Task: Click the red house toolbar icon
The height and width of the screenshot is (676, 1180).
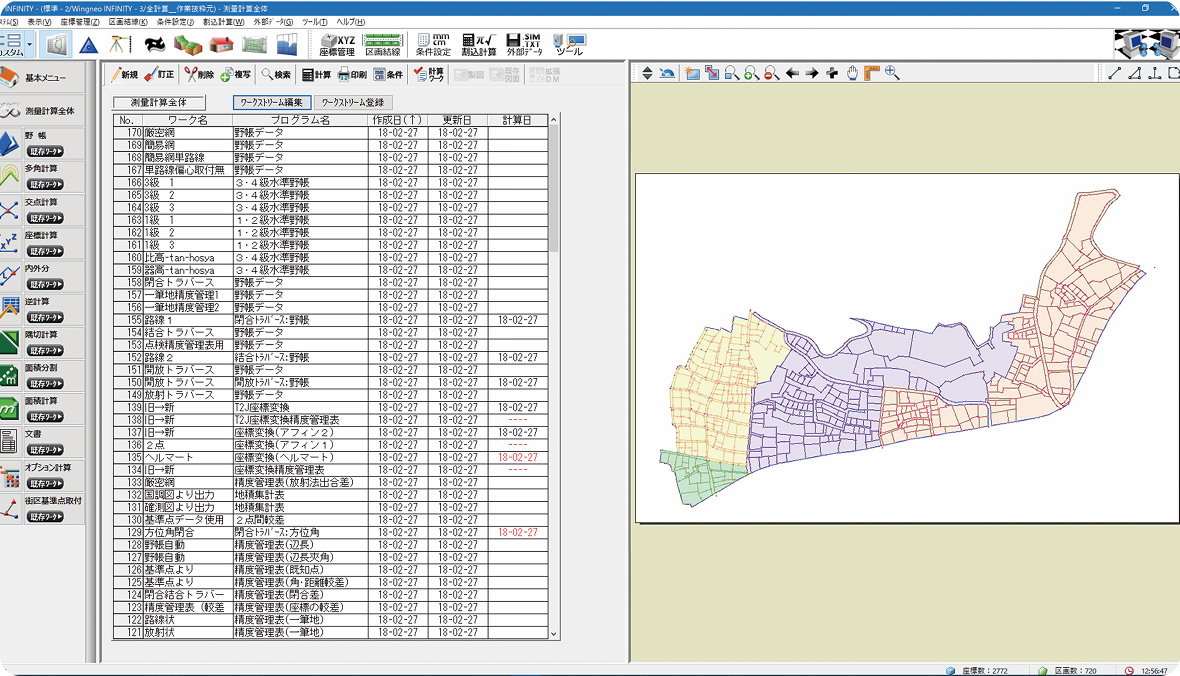Action: click(221, 45)
